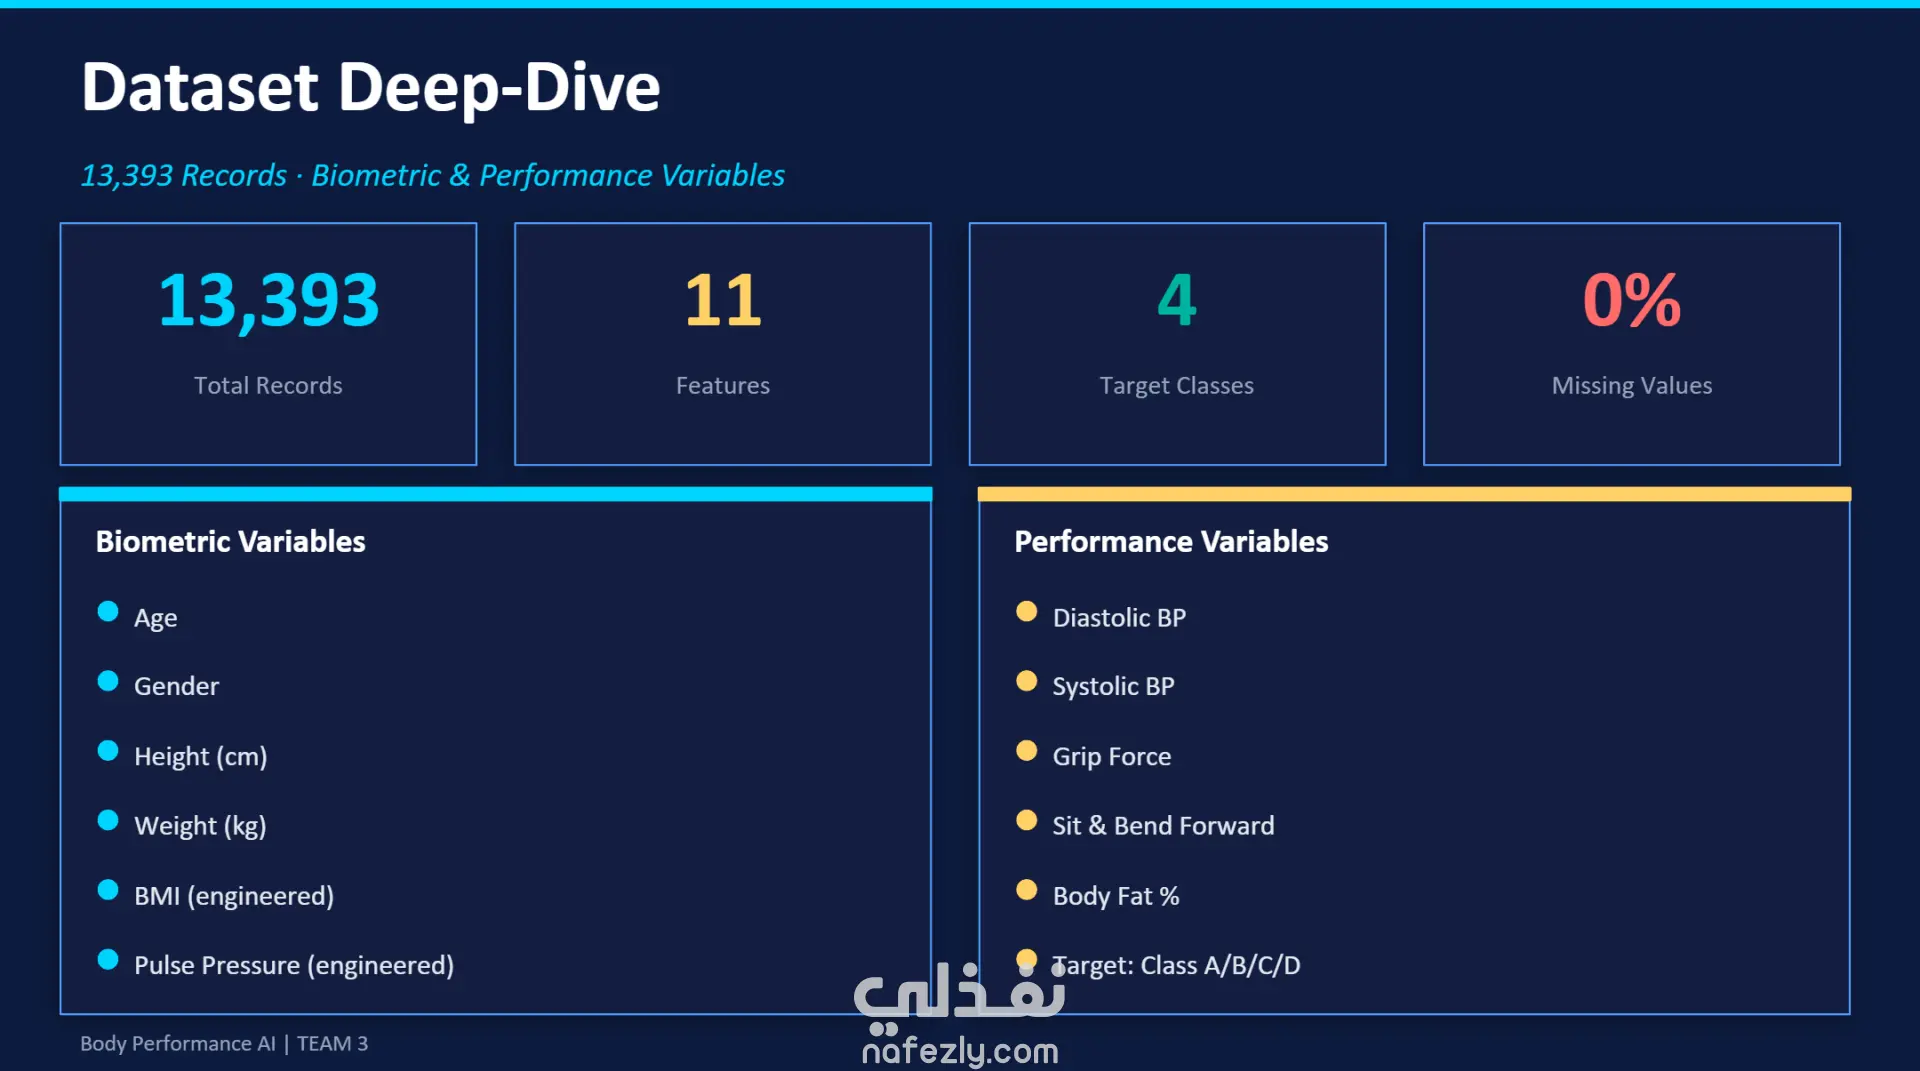Viewport: 1920px width, 1071px height.
Task: Click the yellow bullet beside Grip Force
Action: tap(1026, 751)
